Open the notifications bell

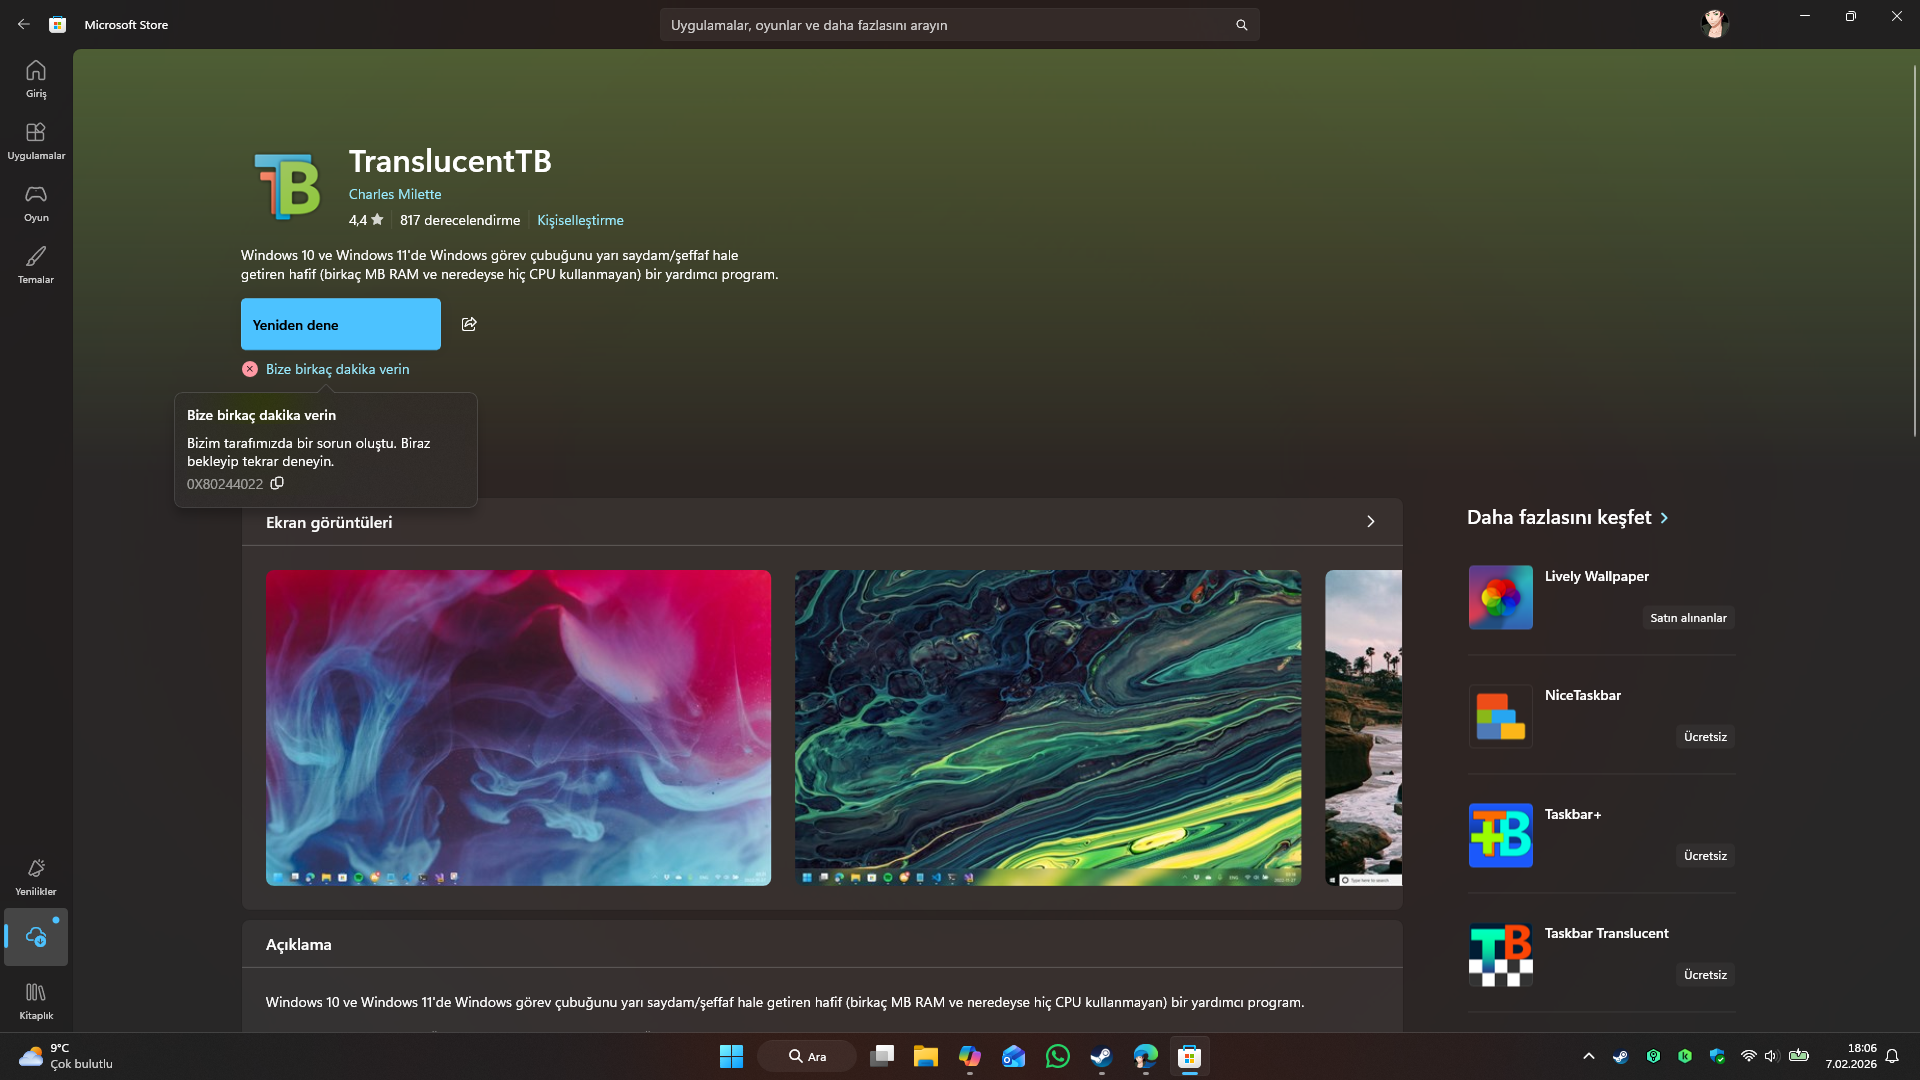tap(1892, 1056)
